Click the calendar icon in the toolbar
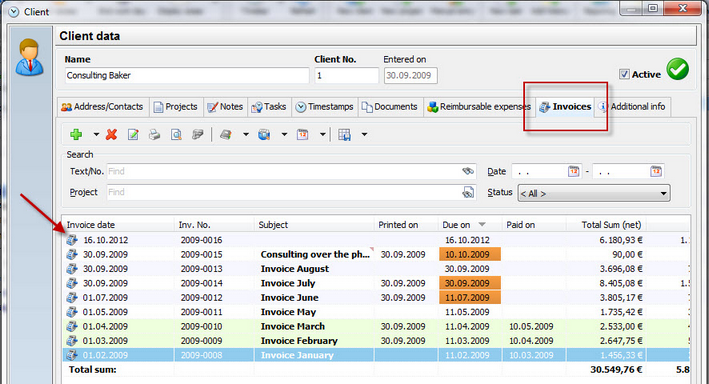 303,134
